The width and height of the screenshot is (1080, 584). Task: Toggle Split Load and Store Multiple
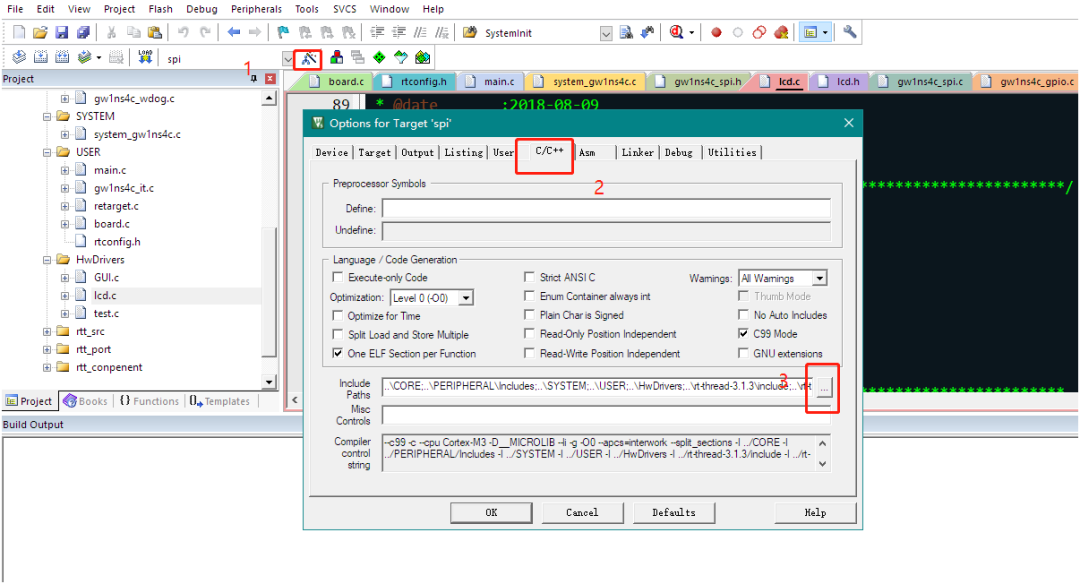338,334
